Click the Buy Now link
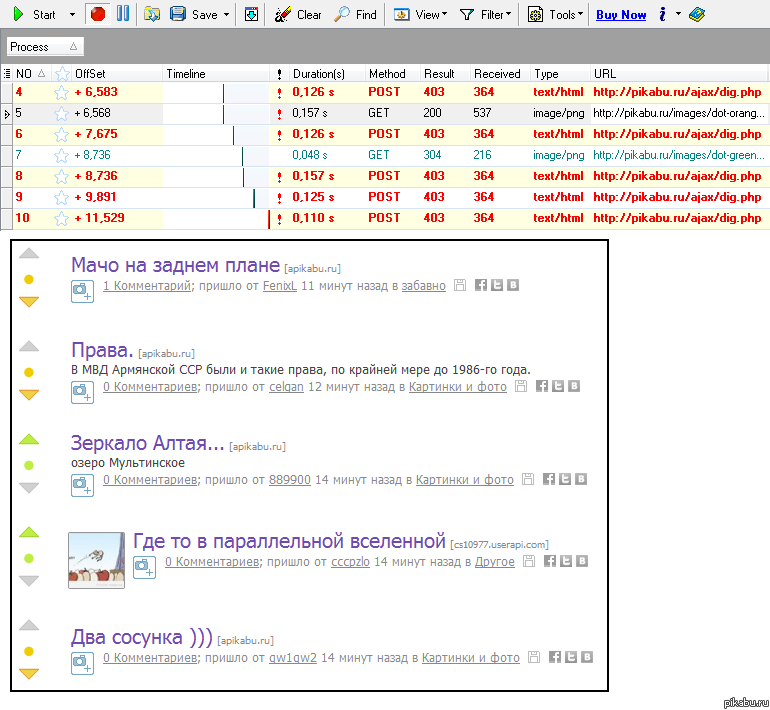The height and width of the screenshot is (710, 770). 621,15
